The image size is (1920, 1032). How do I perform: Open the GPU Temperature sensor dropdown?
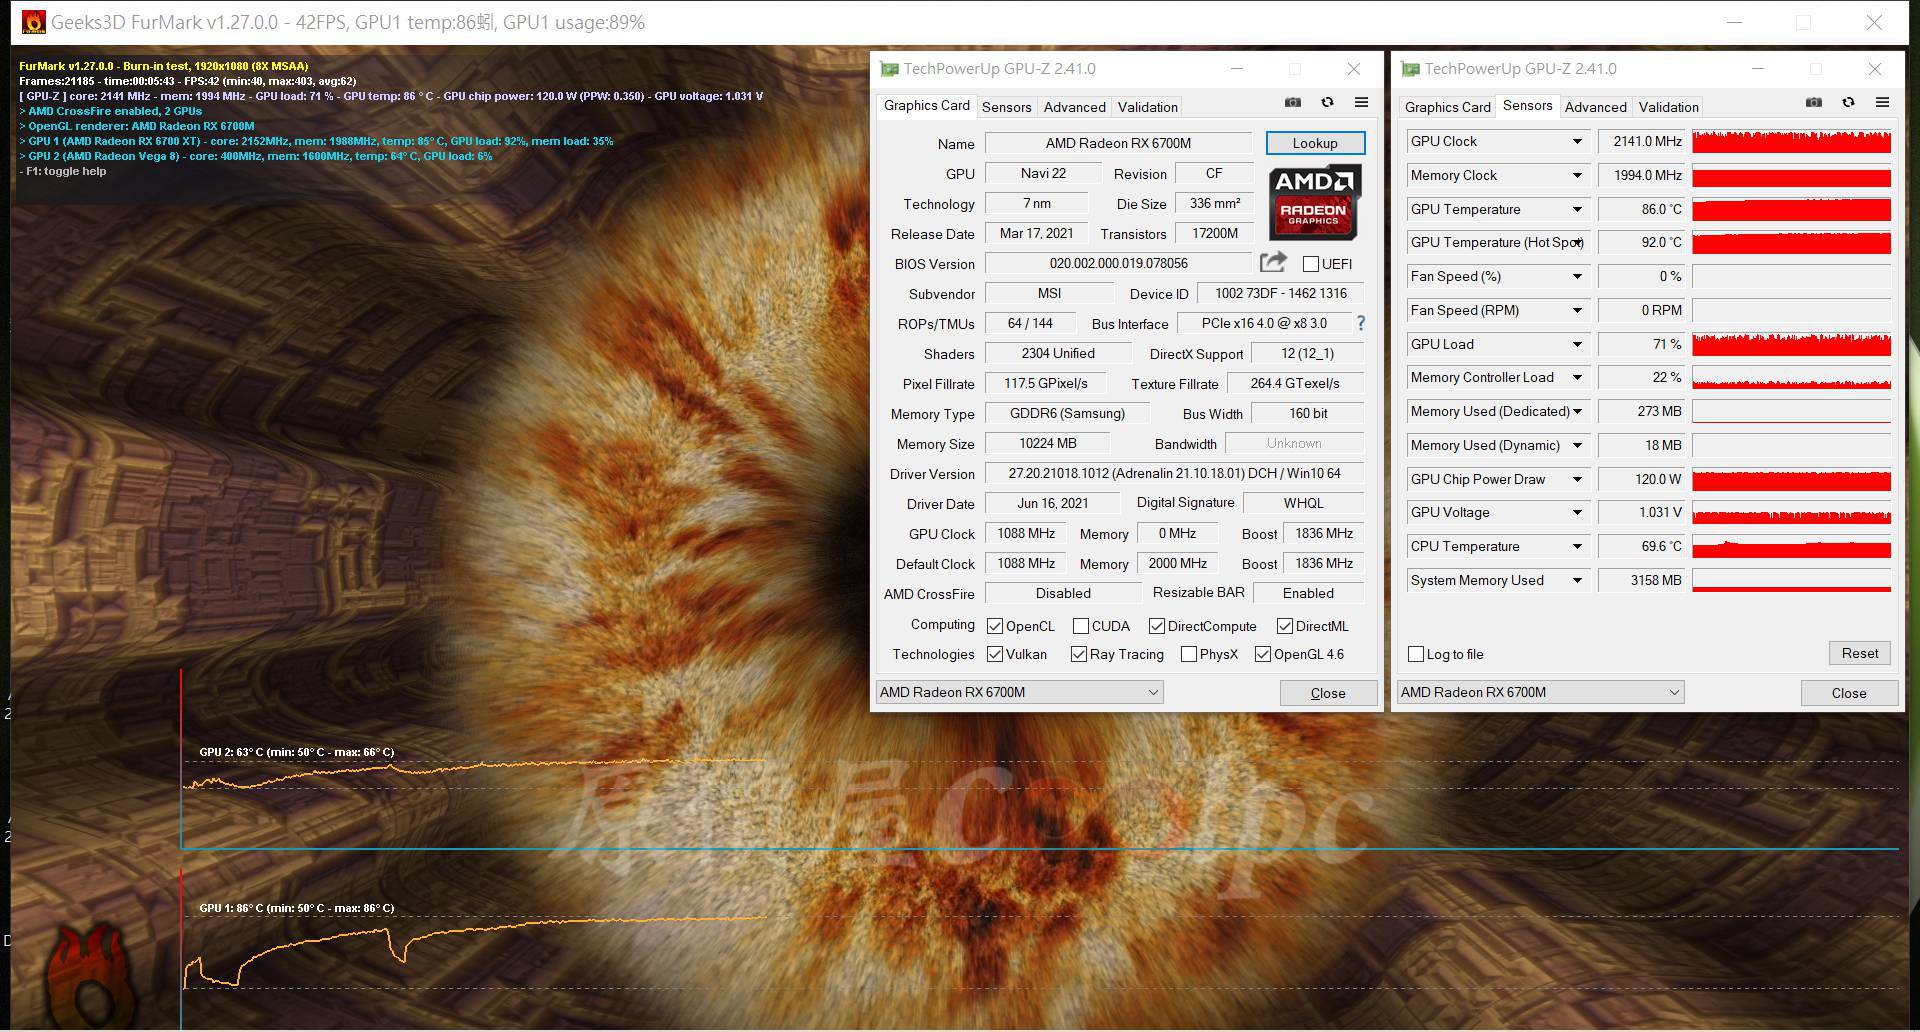pyautogui.click(x=1577, y=210)
